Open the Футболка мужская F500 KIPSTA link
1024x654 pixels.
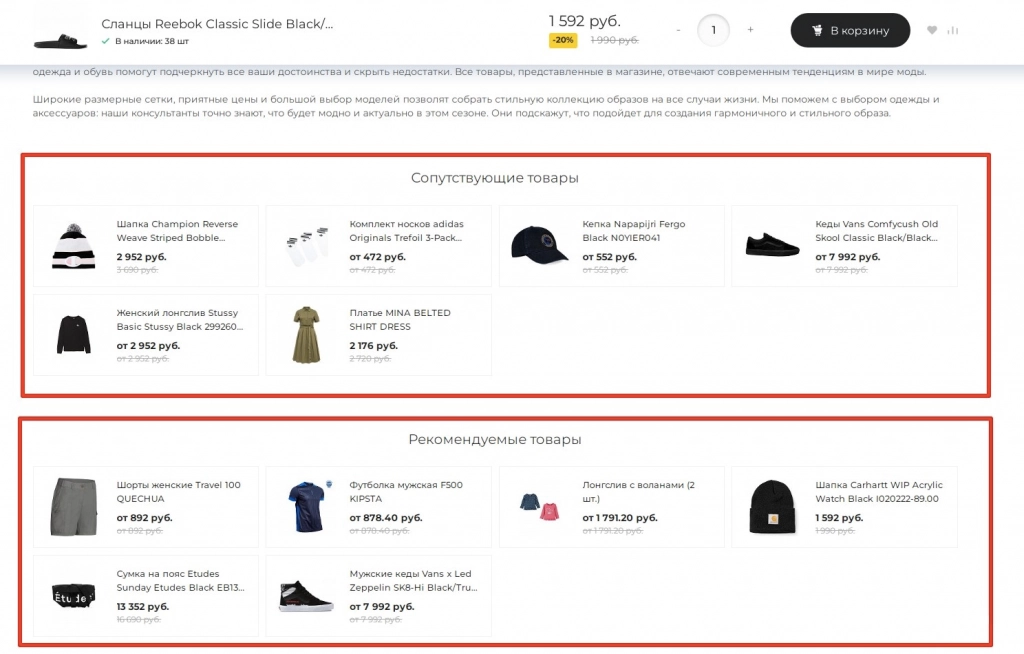coord(406,491)
